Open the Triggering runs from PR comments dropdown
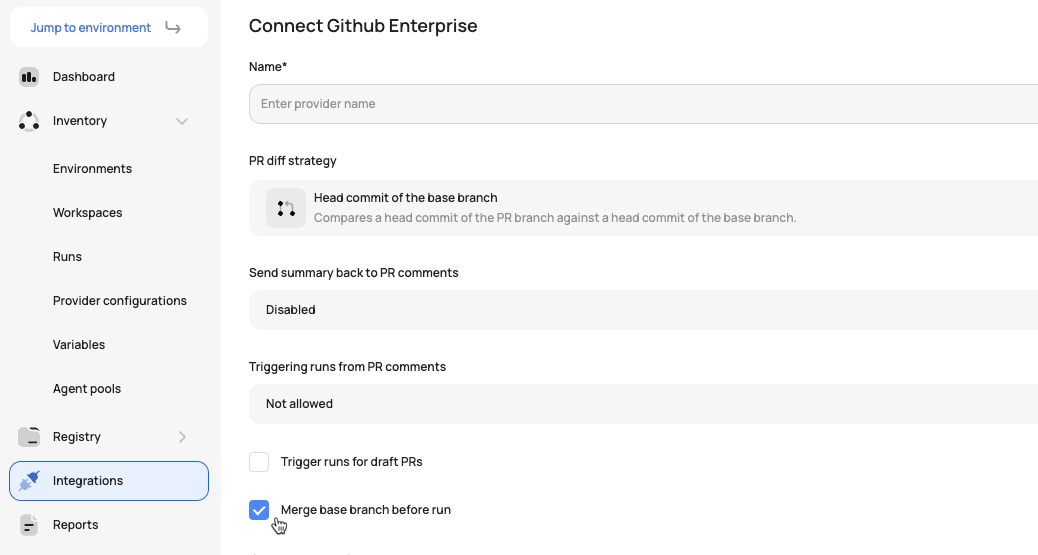1038x555 pixels. coord(643,404)
